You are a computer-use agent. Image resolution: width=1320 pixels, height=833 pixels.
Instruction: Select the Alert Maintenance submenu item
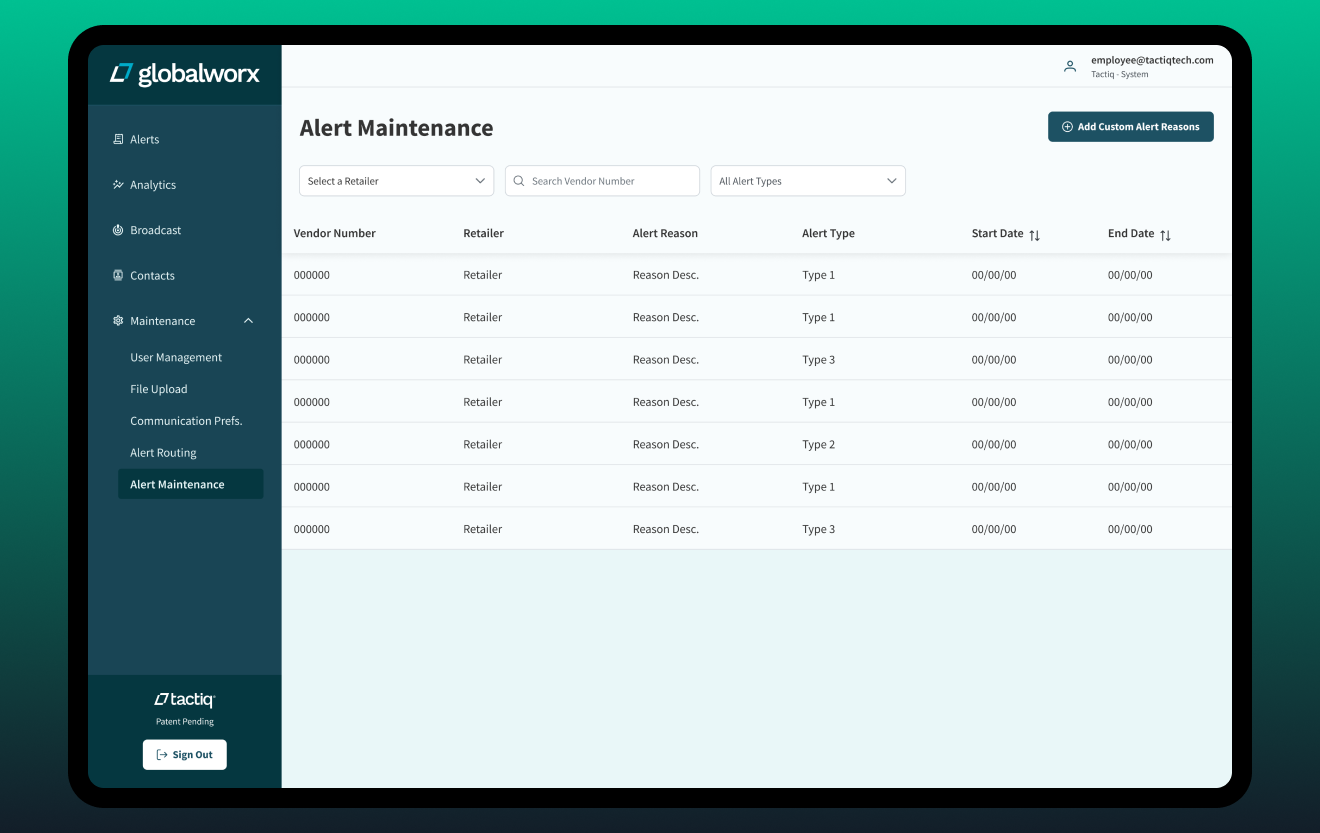(190, 484)
